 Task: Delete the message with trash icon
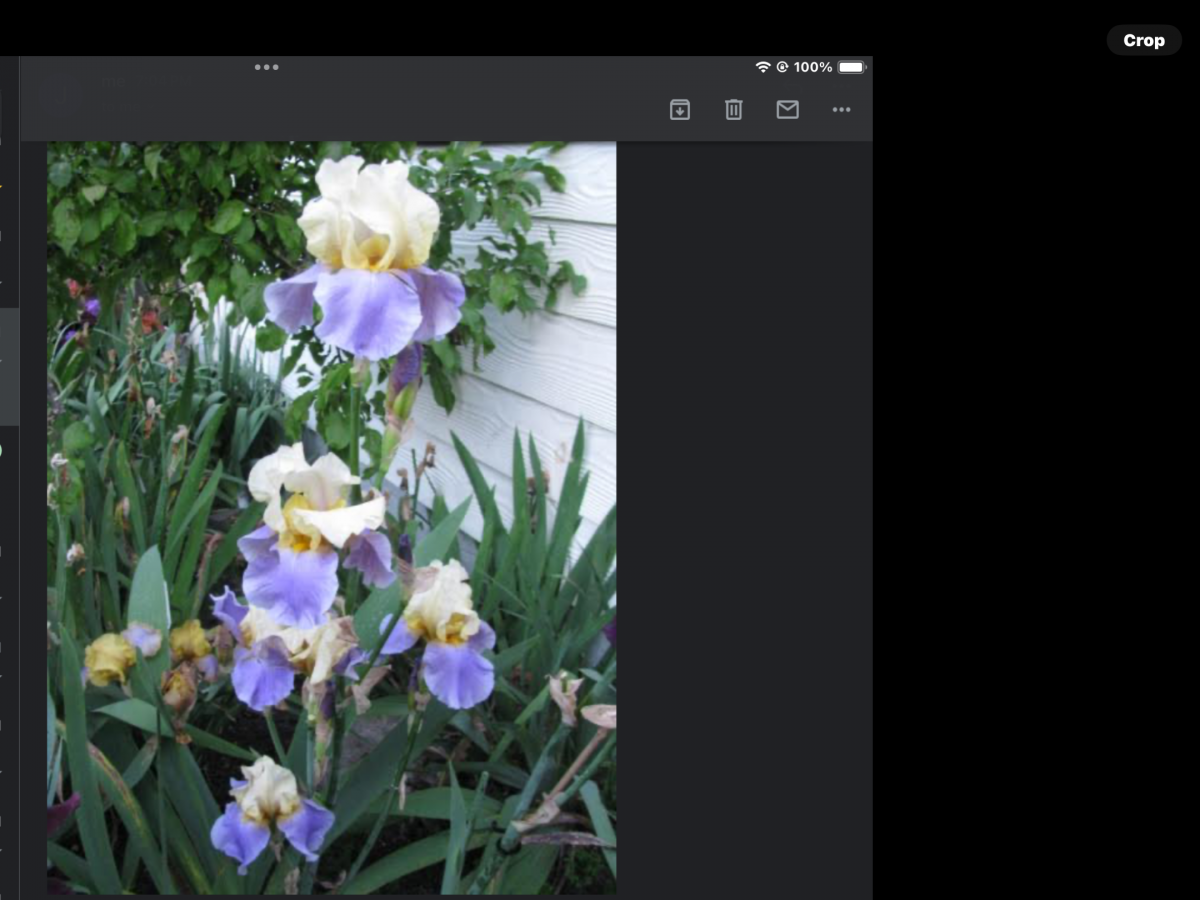(x=734, y=110)
